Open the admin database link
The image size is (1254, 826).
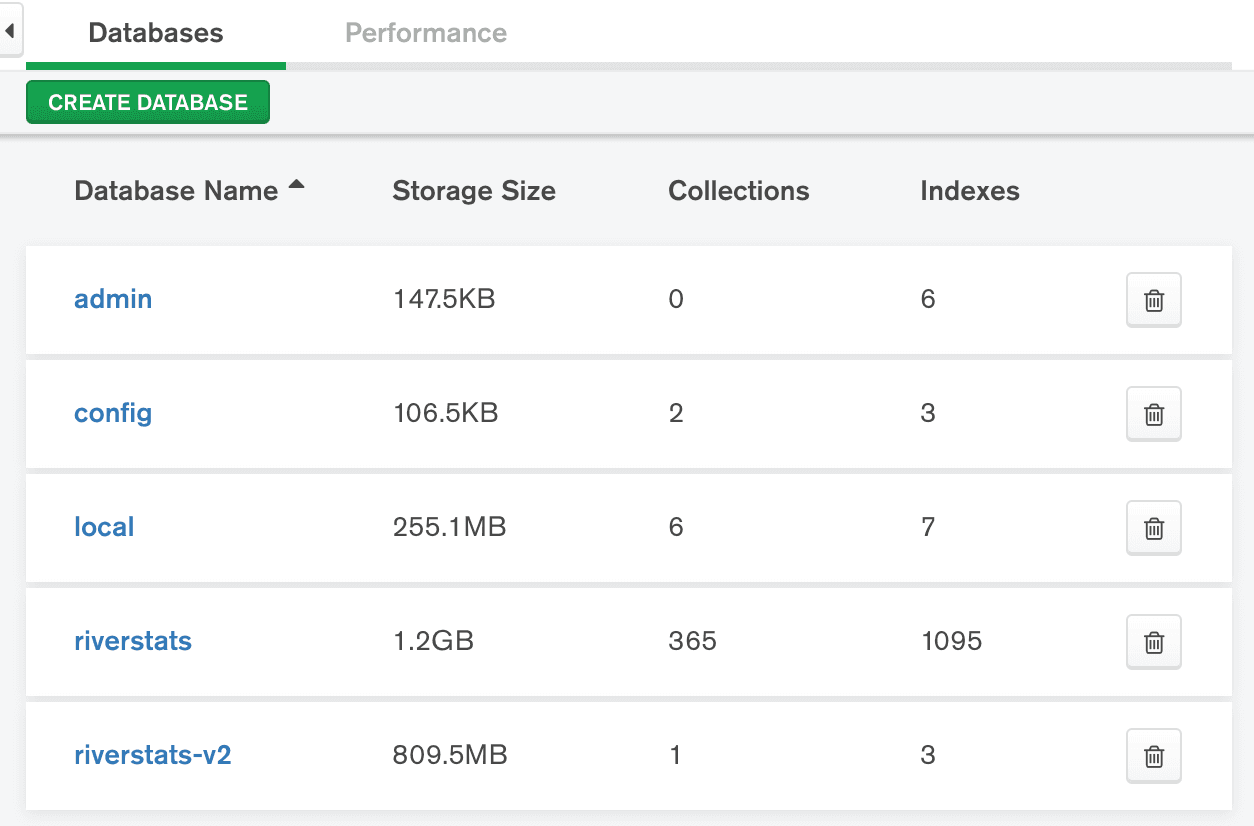click(112, 299)
